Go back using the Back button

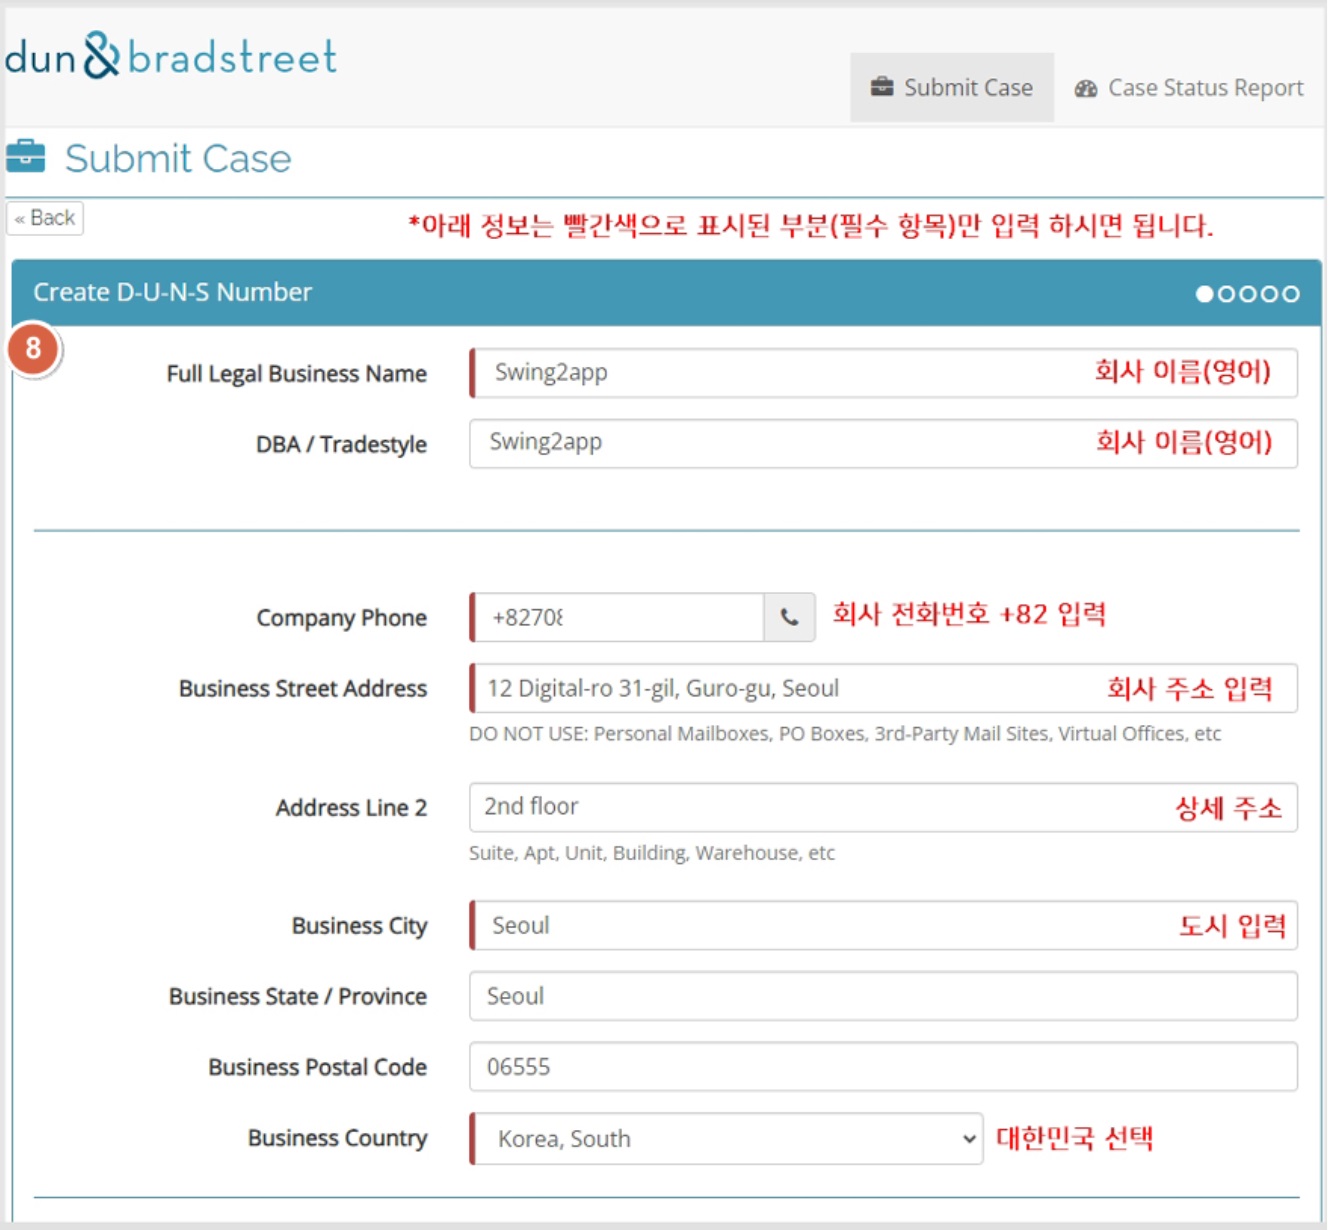[45, 218]
